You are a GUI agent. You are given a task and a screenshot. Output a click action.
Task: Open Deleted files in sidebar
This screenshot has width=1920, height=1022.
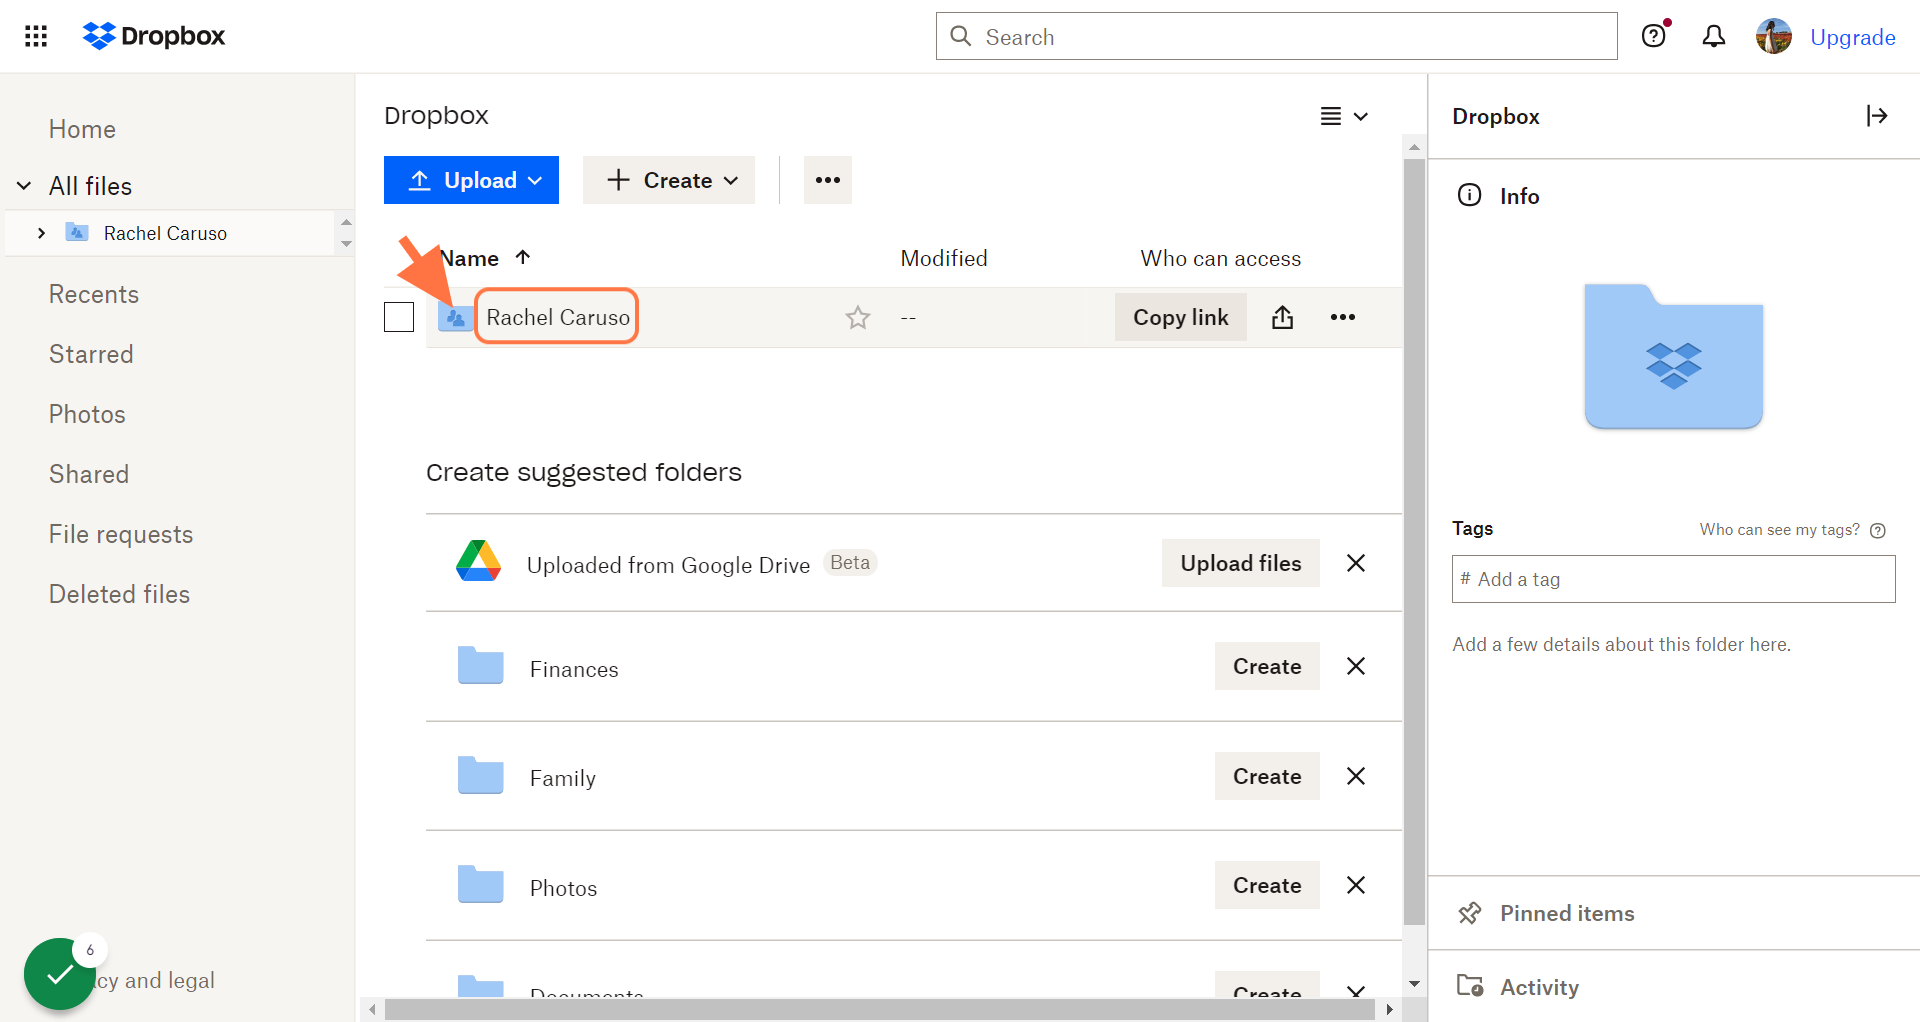click(119, 594)
